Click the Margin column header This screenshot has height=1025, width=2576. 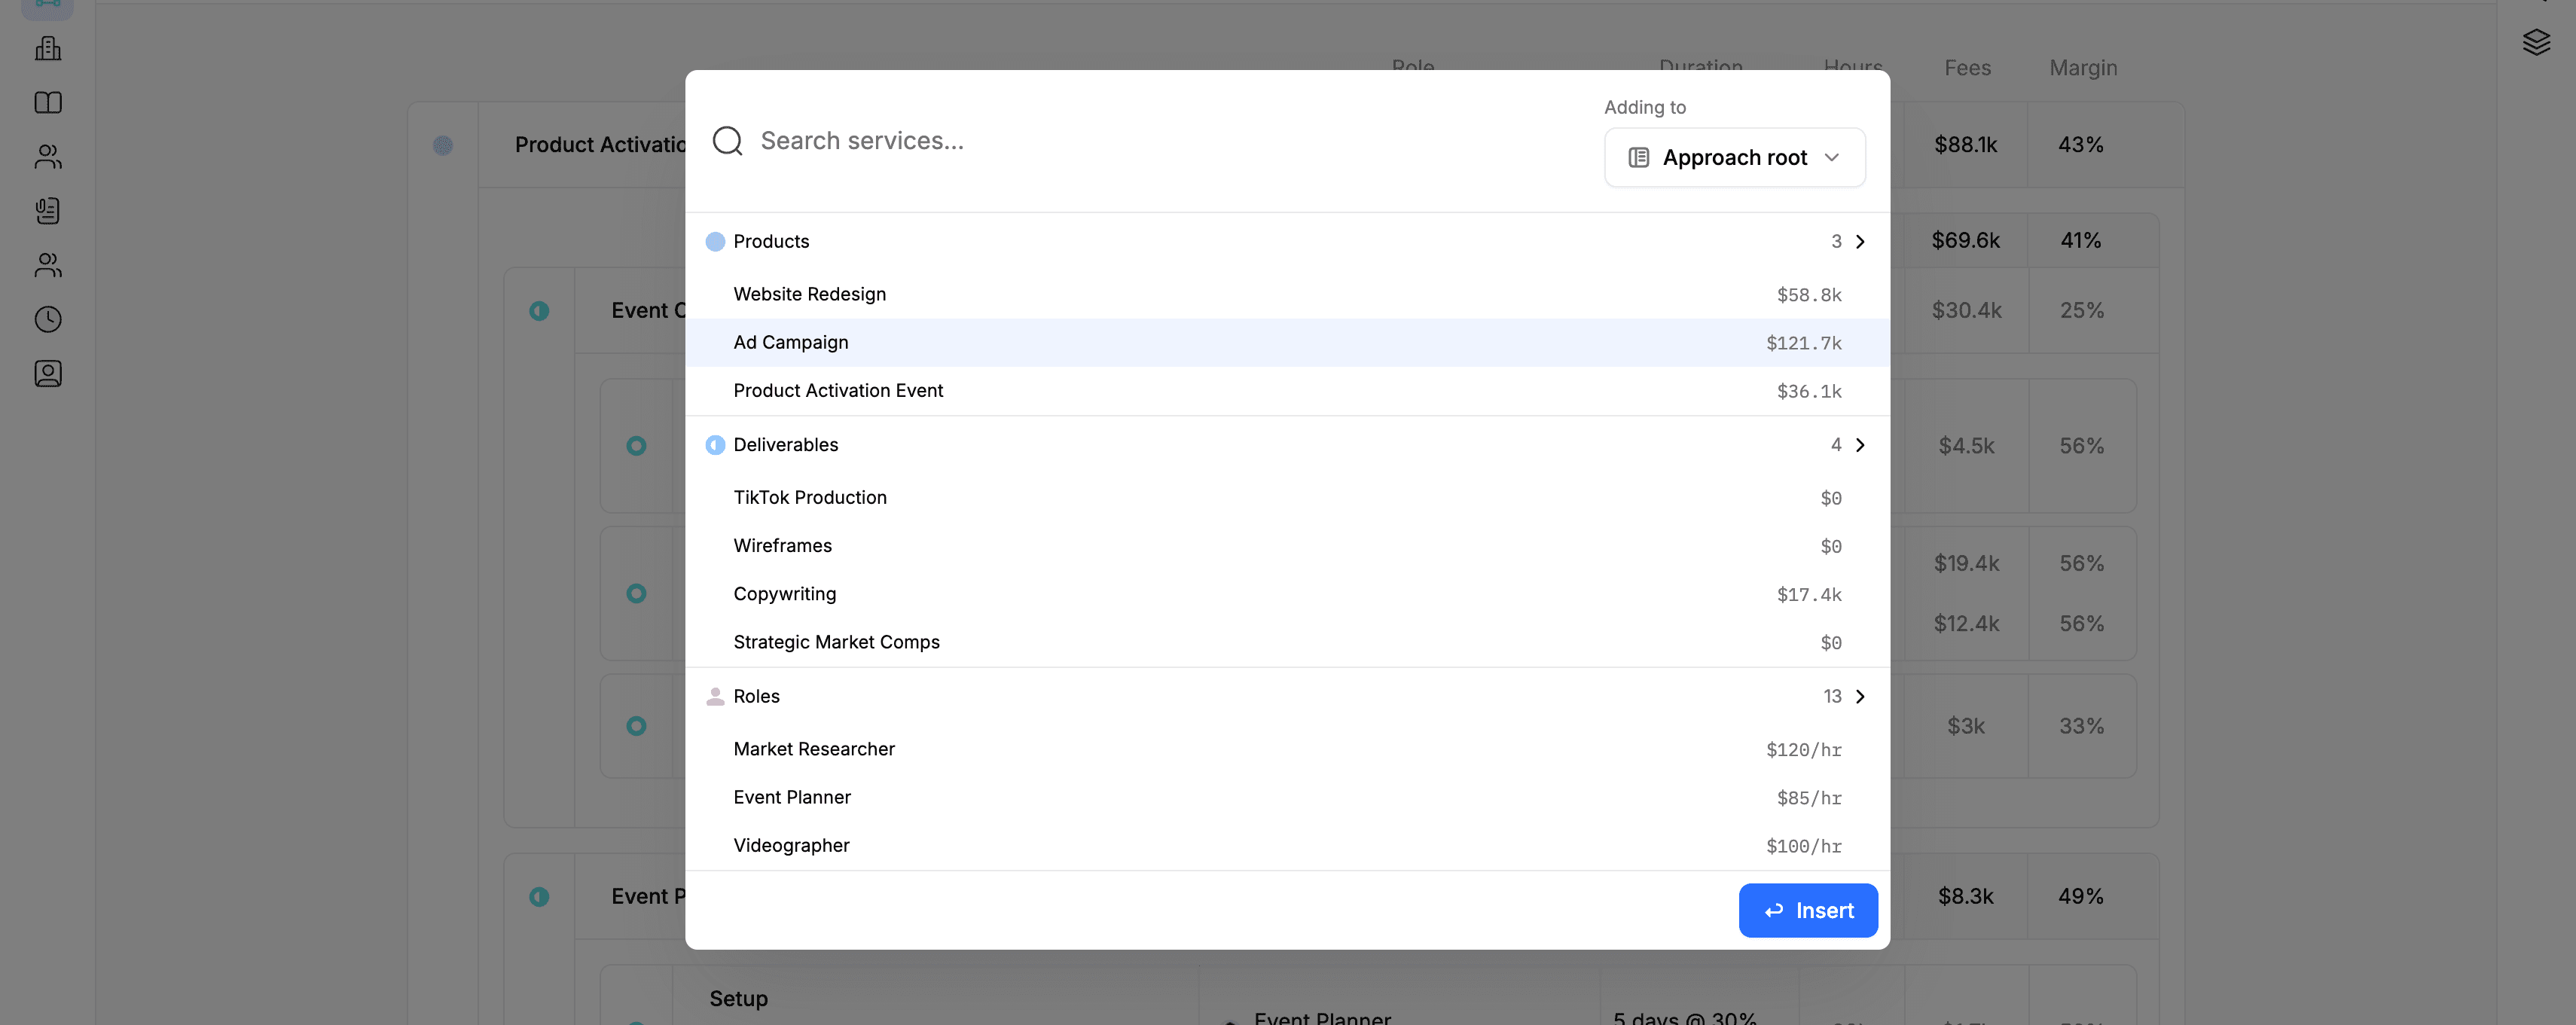2083,68
